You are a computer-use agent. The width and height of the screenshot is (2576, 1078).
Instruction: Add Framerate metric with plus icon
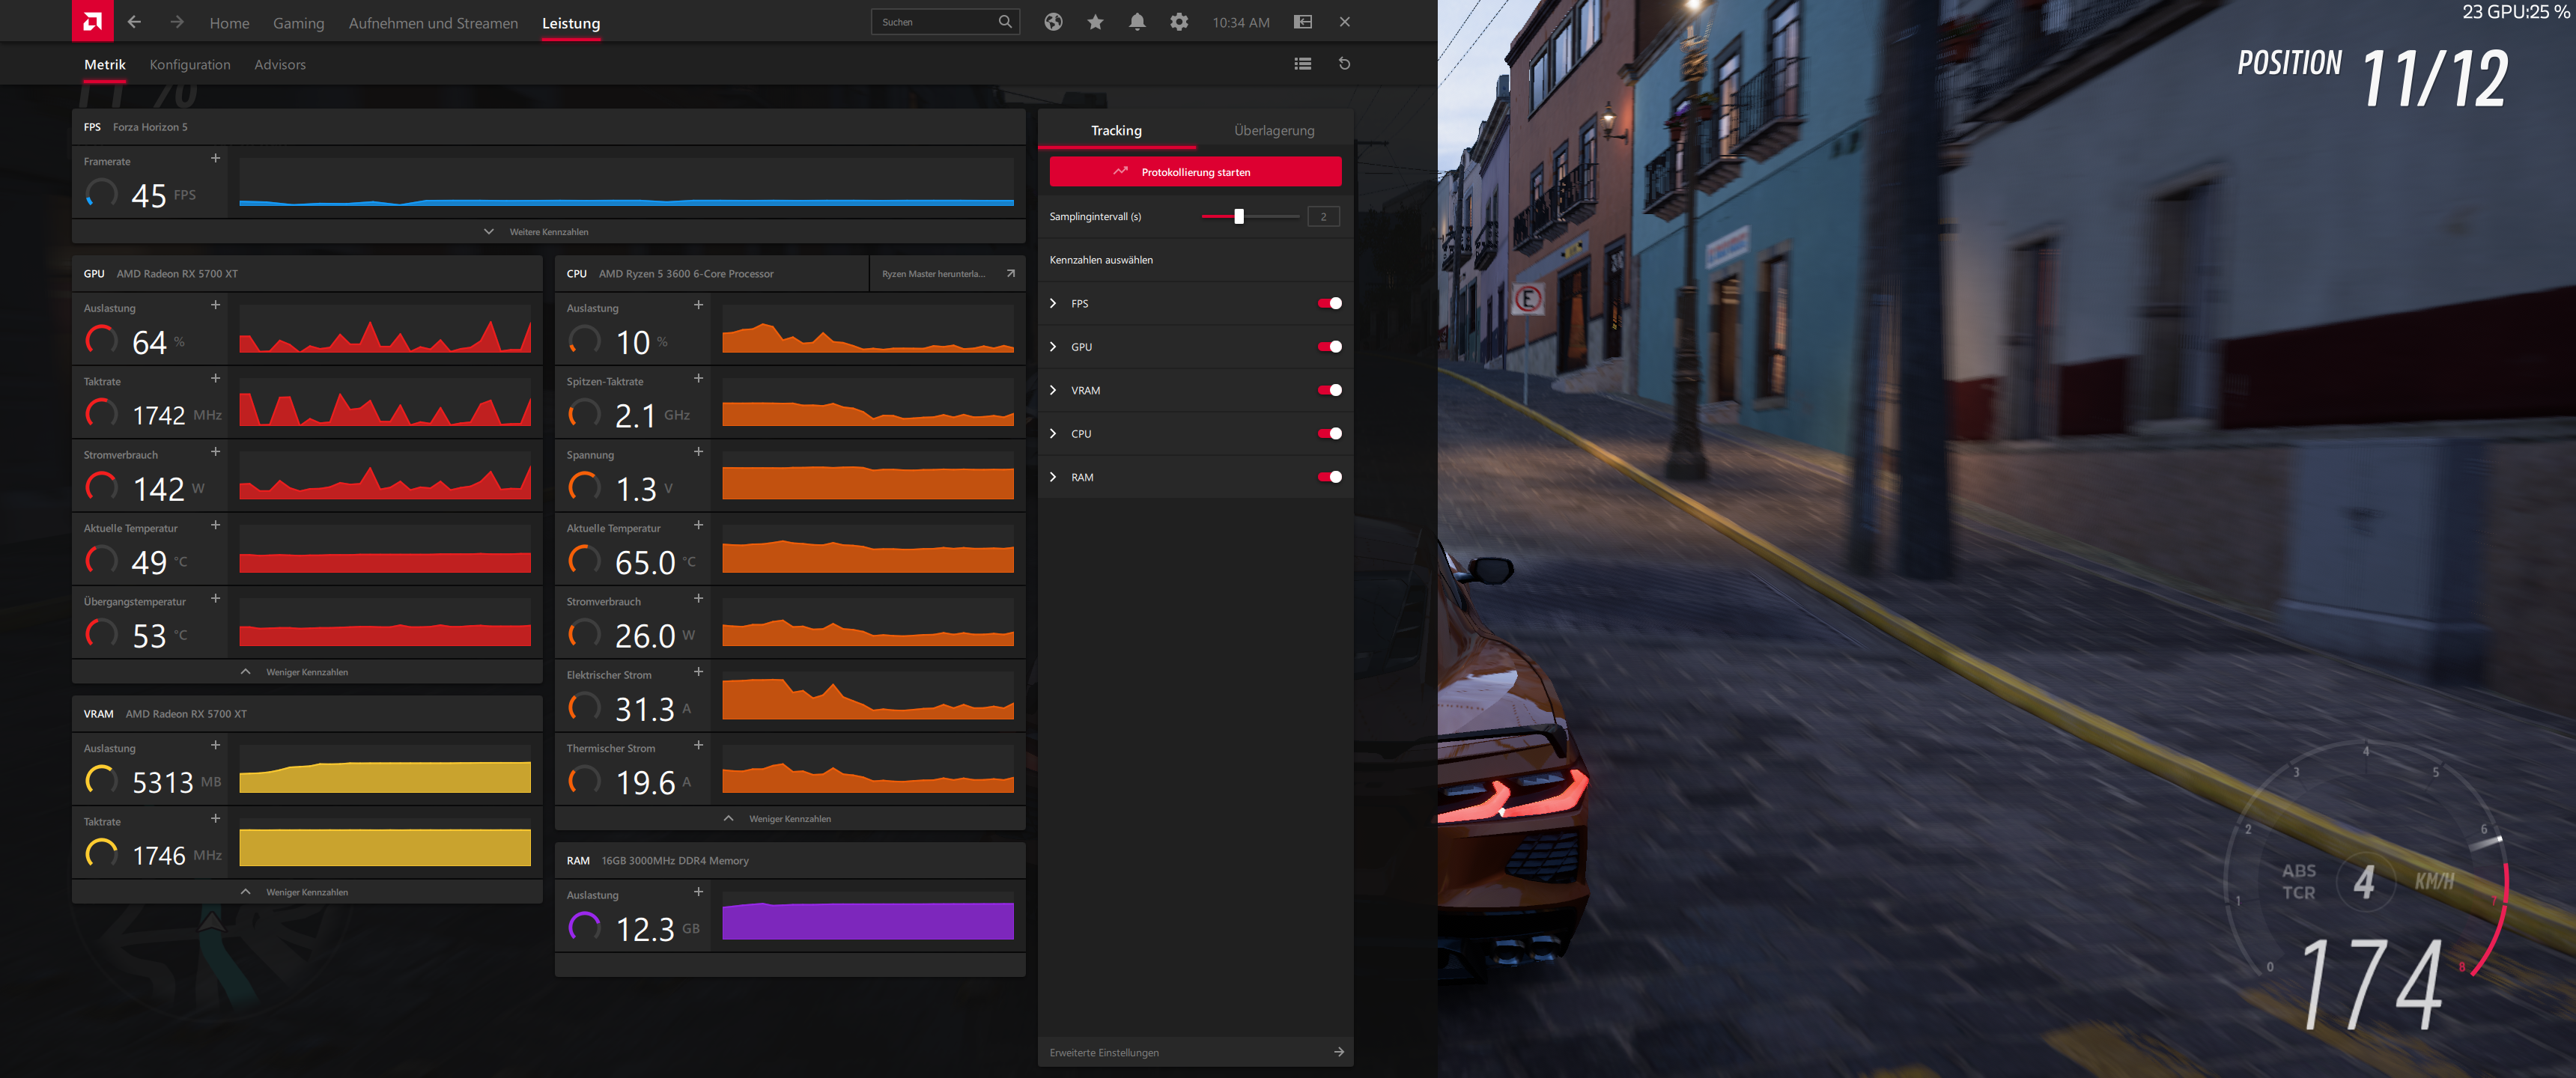[x=215, y=158]
